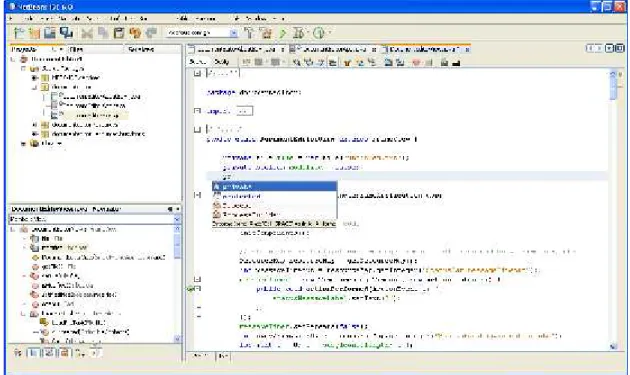This screenshot has height=375, width=630.
Task: Click the Clean and Build icon
Action: point(266,33)
